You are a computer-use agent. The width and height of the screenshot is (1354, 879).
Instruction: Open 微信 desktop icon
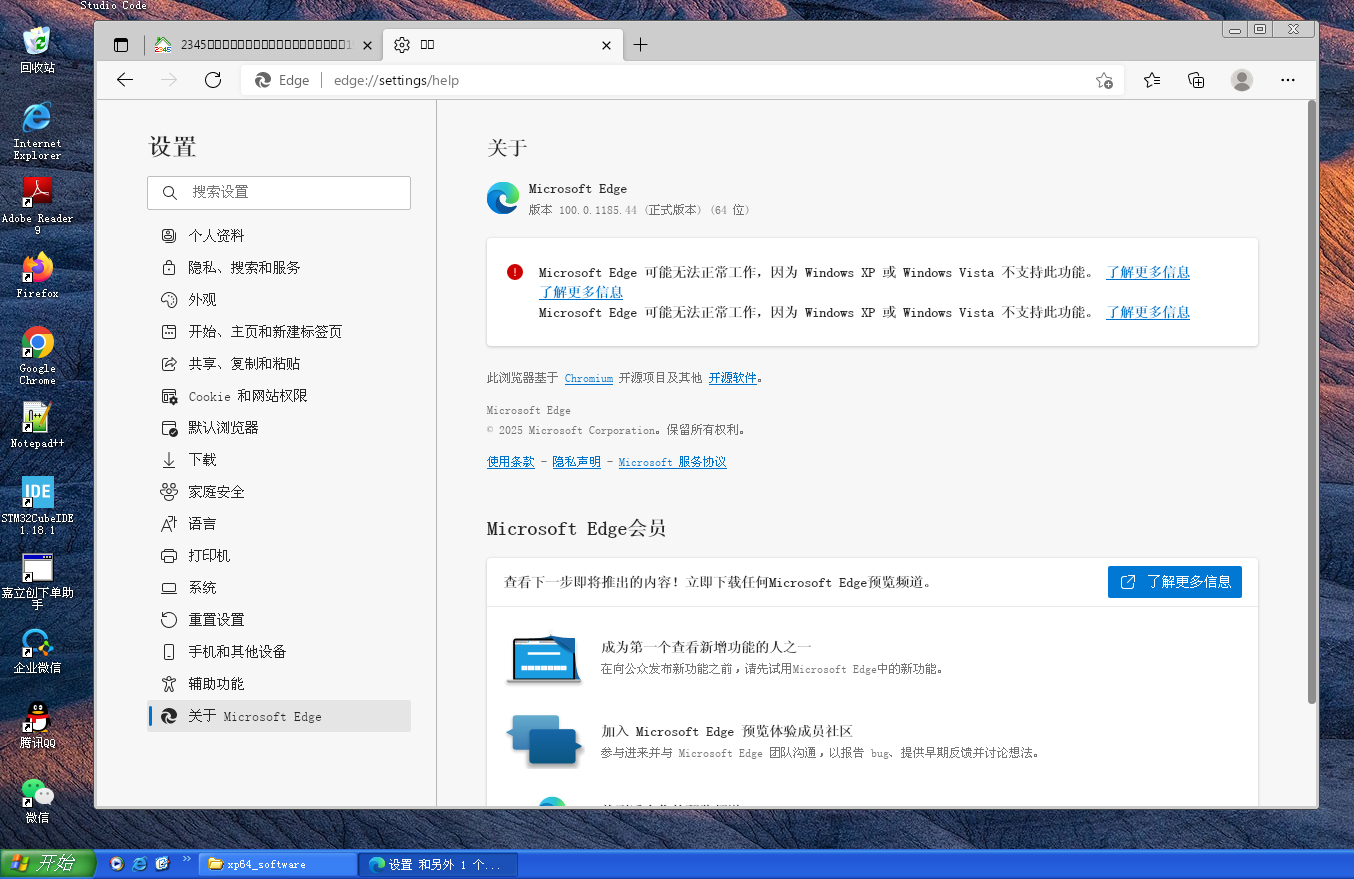click(37, 800)
